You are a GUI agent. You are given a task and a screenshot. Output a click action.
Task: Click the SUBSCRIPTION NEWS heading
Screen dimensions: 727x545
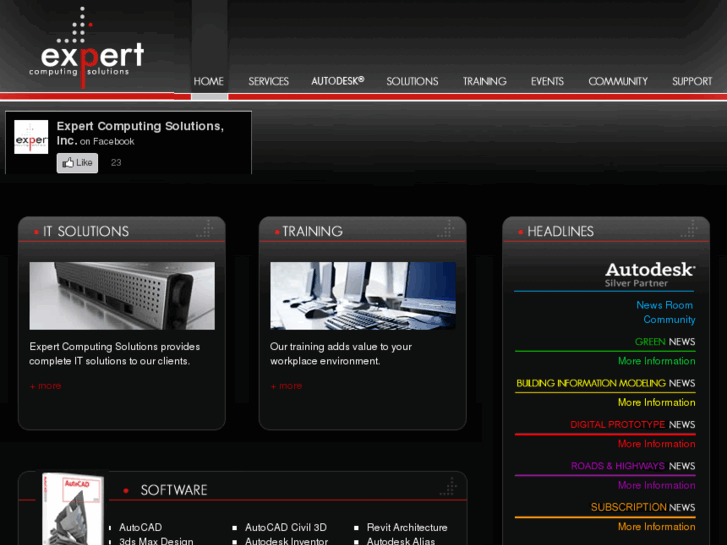click(643, 507)
